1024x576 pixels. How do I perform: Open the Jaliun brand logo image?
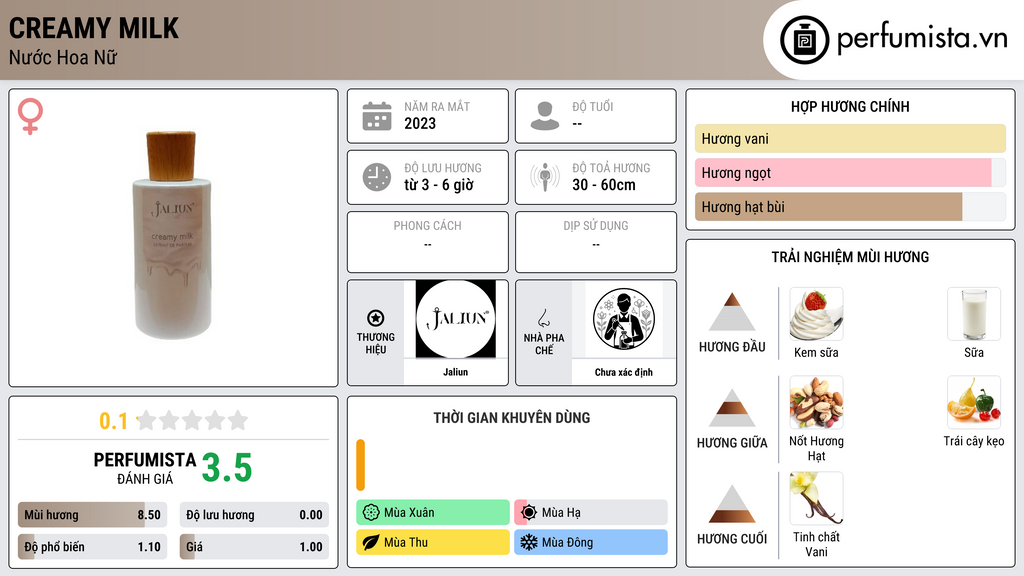[455, 319]
